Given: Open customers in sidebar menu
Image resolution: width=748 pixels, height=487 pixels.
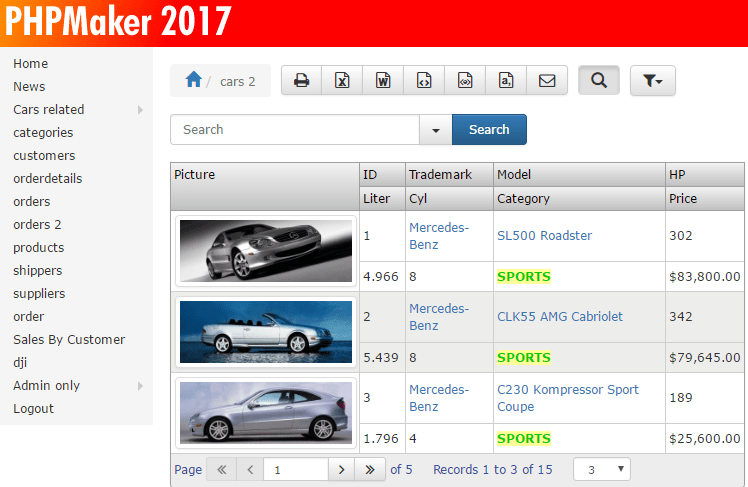Looking at the screenshot, I should click(x=44, y=155).
